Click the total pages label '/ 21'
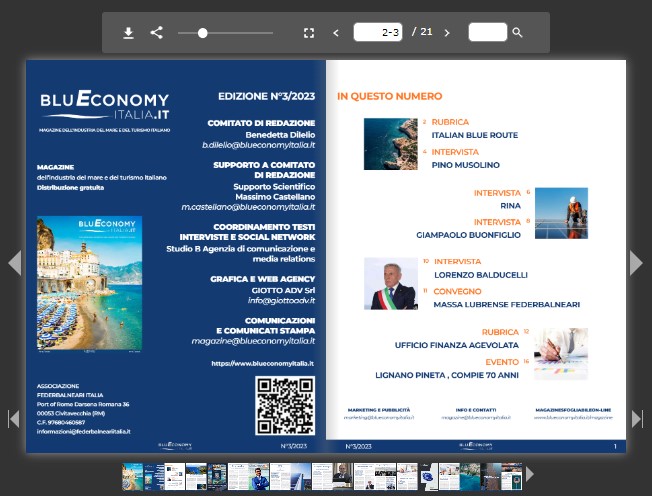The image size is (652, 496). tap(422, 32)
